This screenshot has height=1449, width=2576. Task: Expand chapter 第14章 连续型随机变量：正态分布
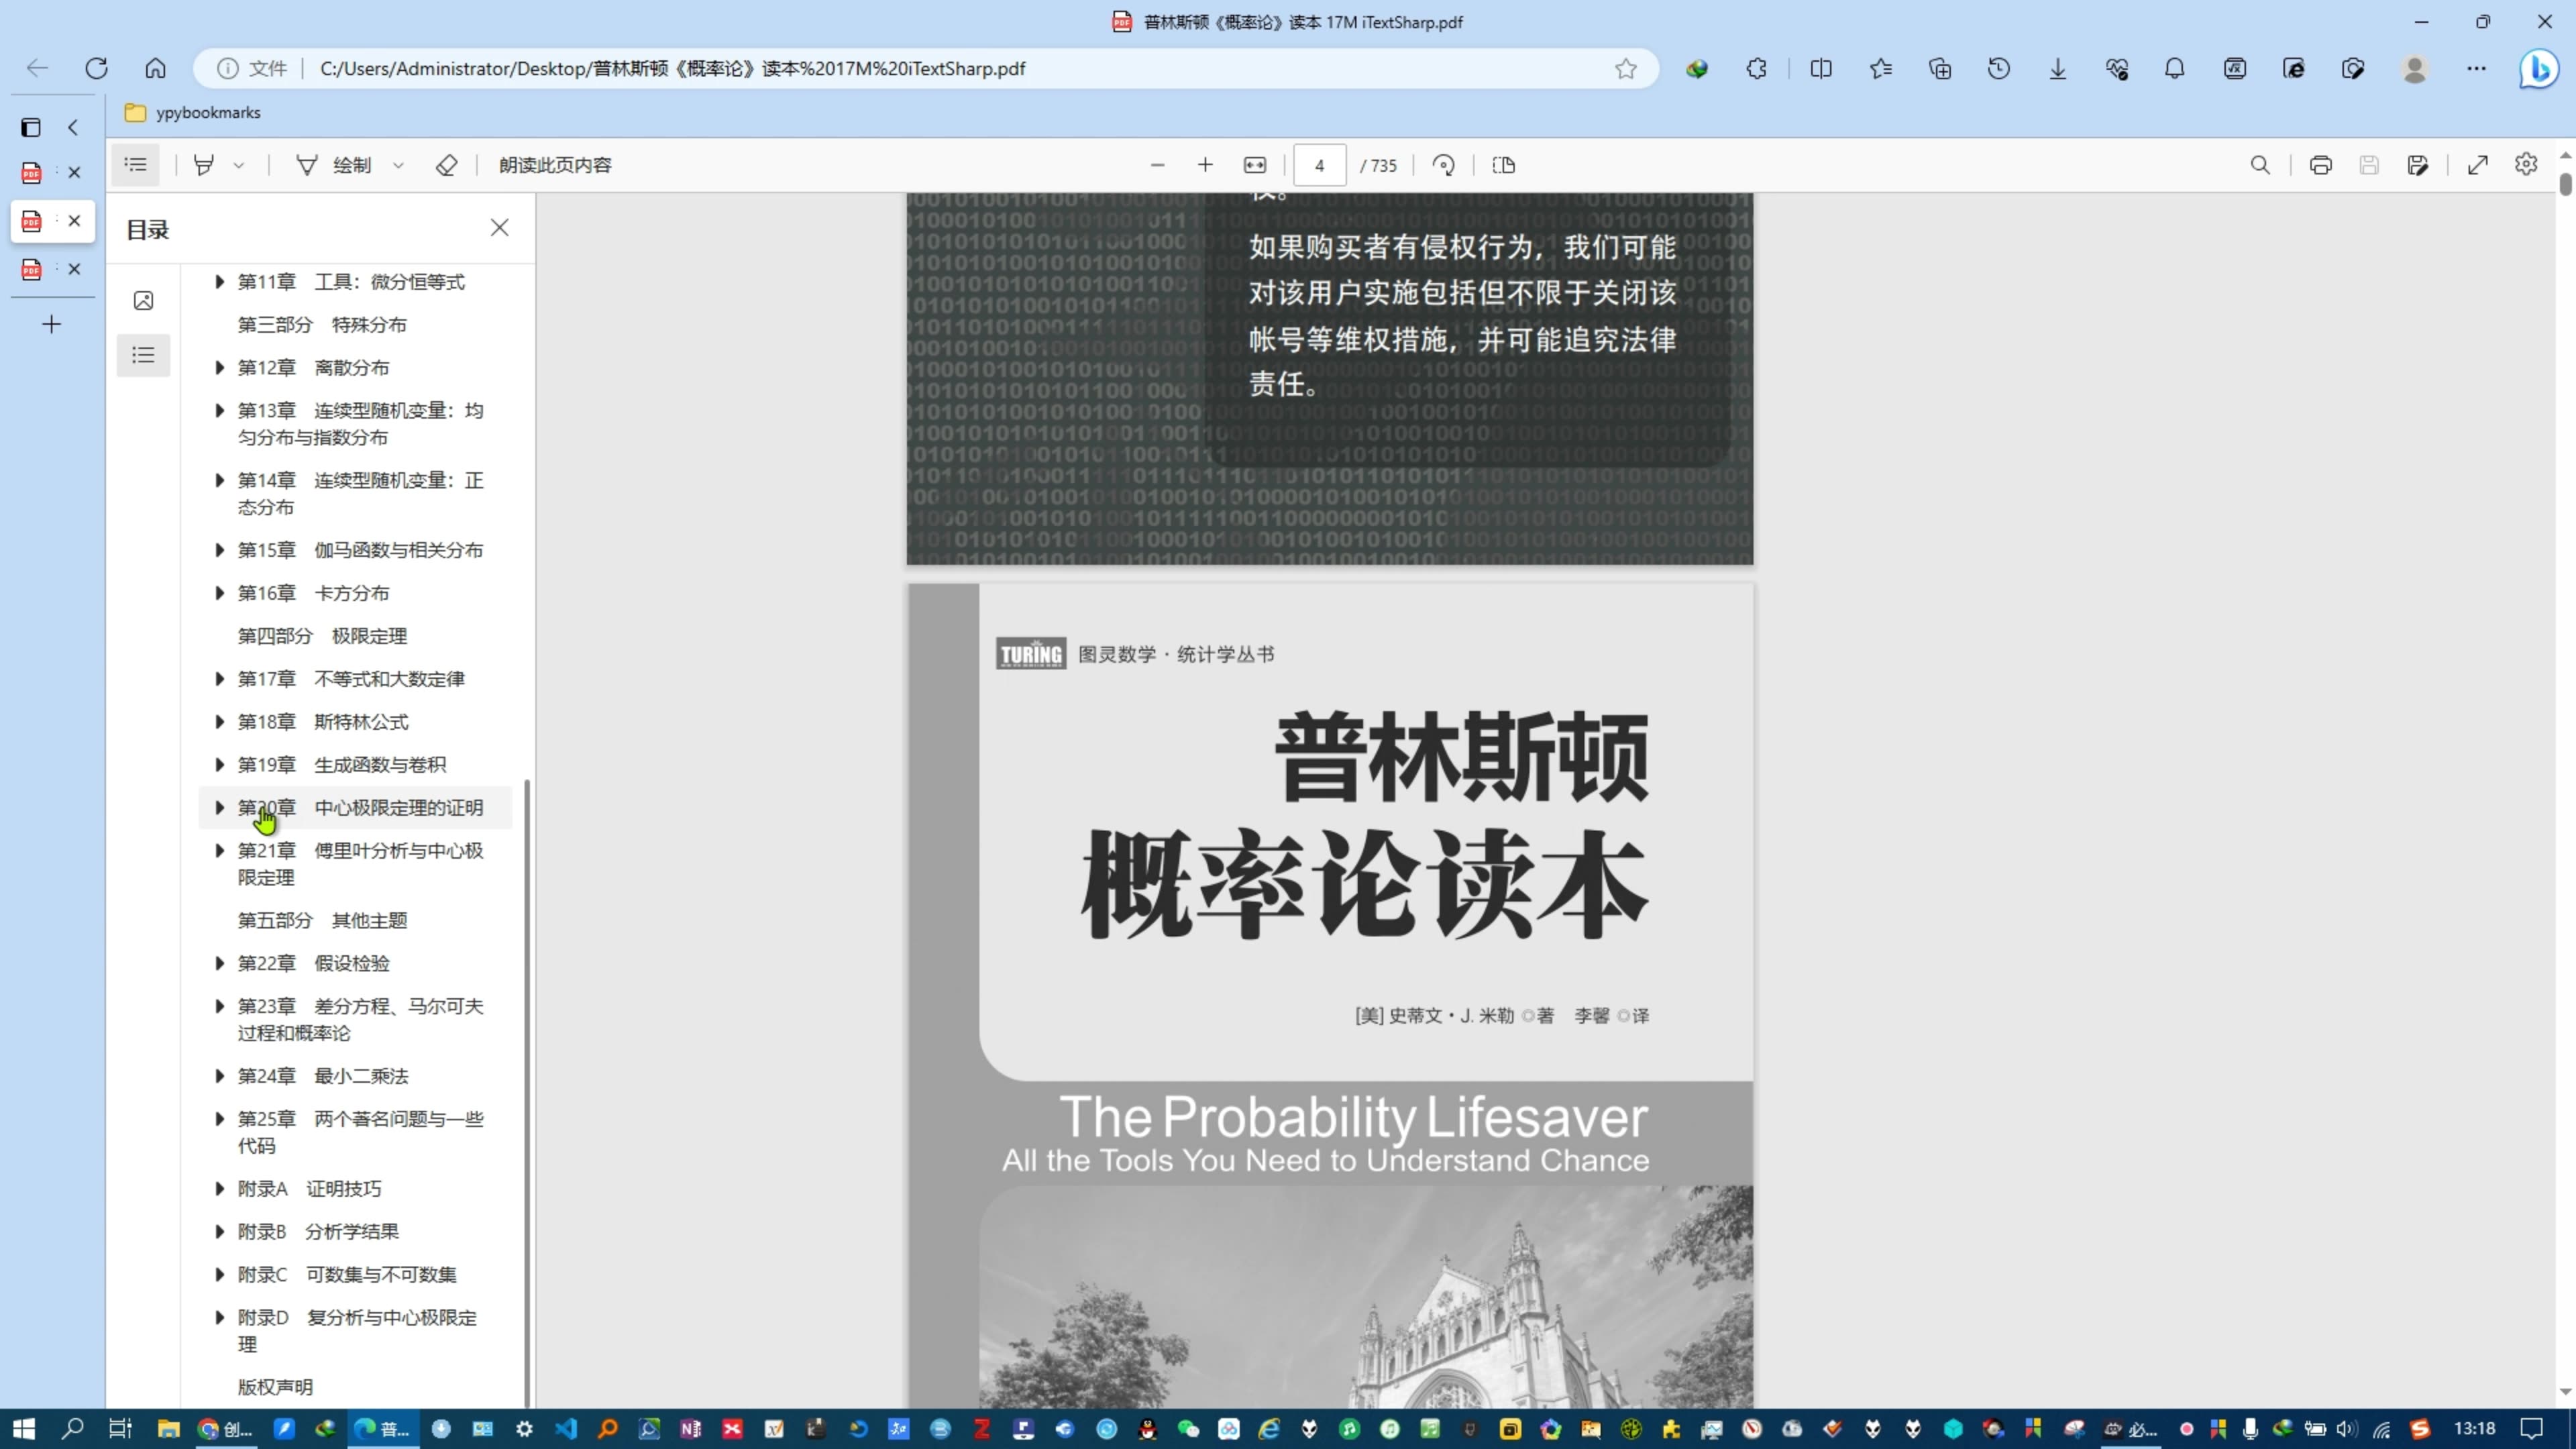point(219,481)
